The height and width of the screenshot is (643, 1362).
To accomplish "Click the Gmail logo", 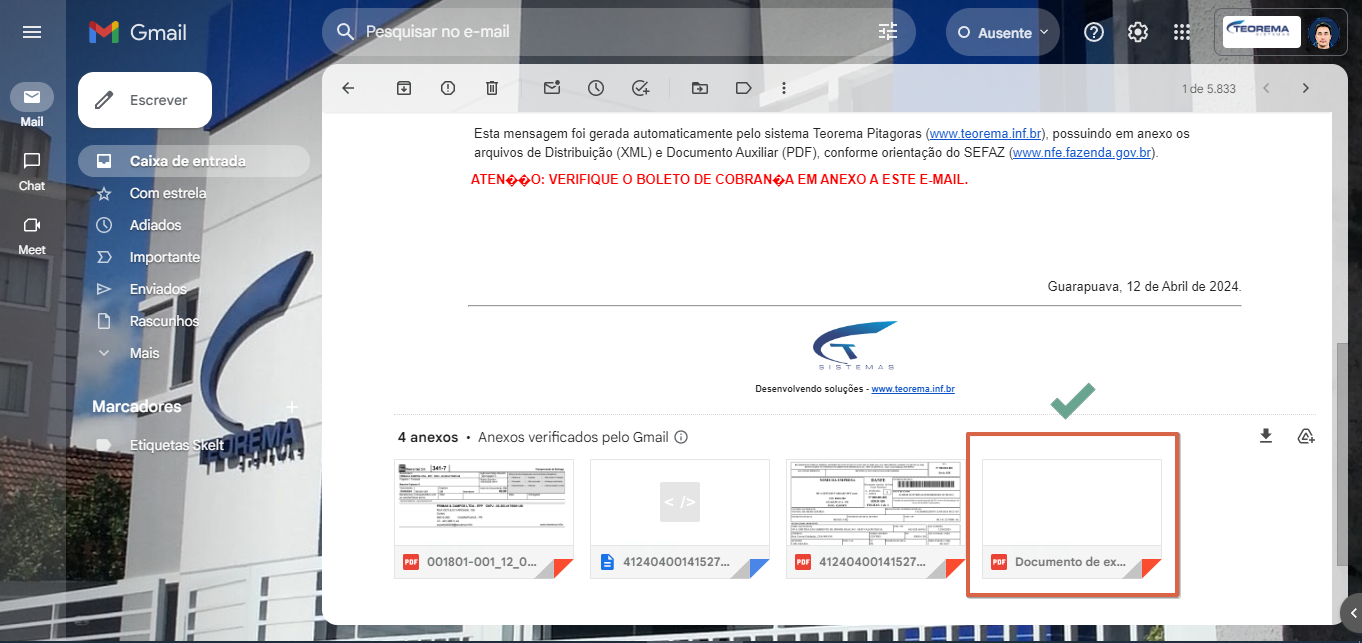I will 138,32.
